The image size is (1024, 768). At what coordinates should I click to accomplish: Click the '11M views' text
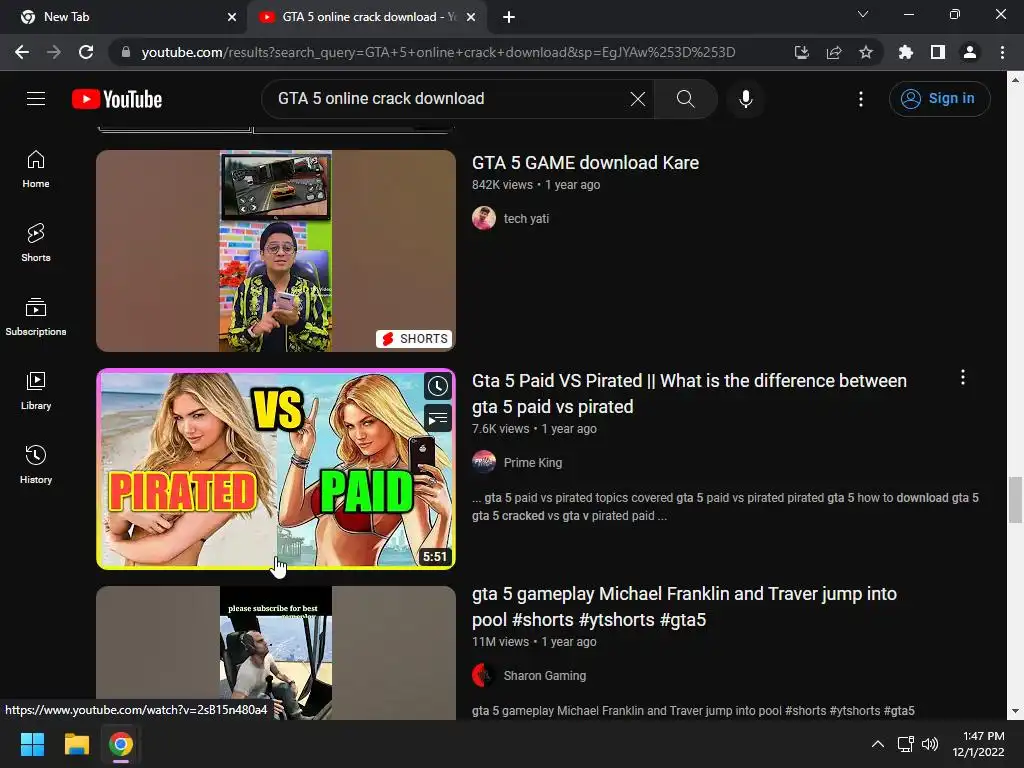pyautogui.click(x=500, y=642)
